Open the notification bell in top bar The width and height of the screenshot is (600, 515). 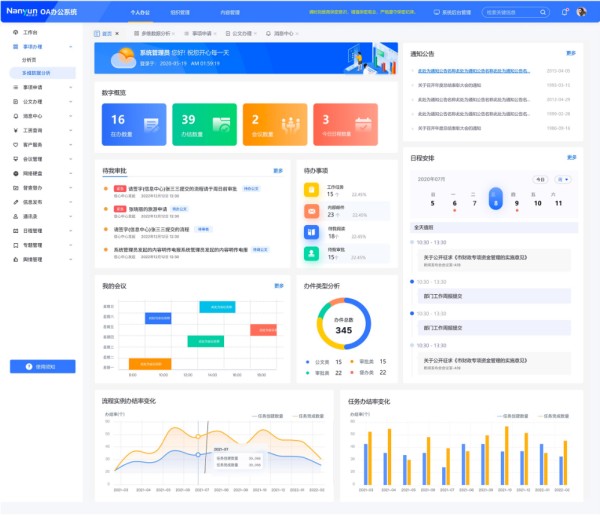[565, 12]
